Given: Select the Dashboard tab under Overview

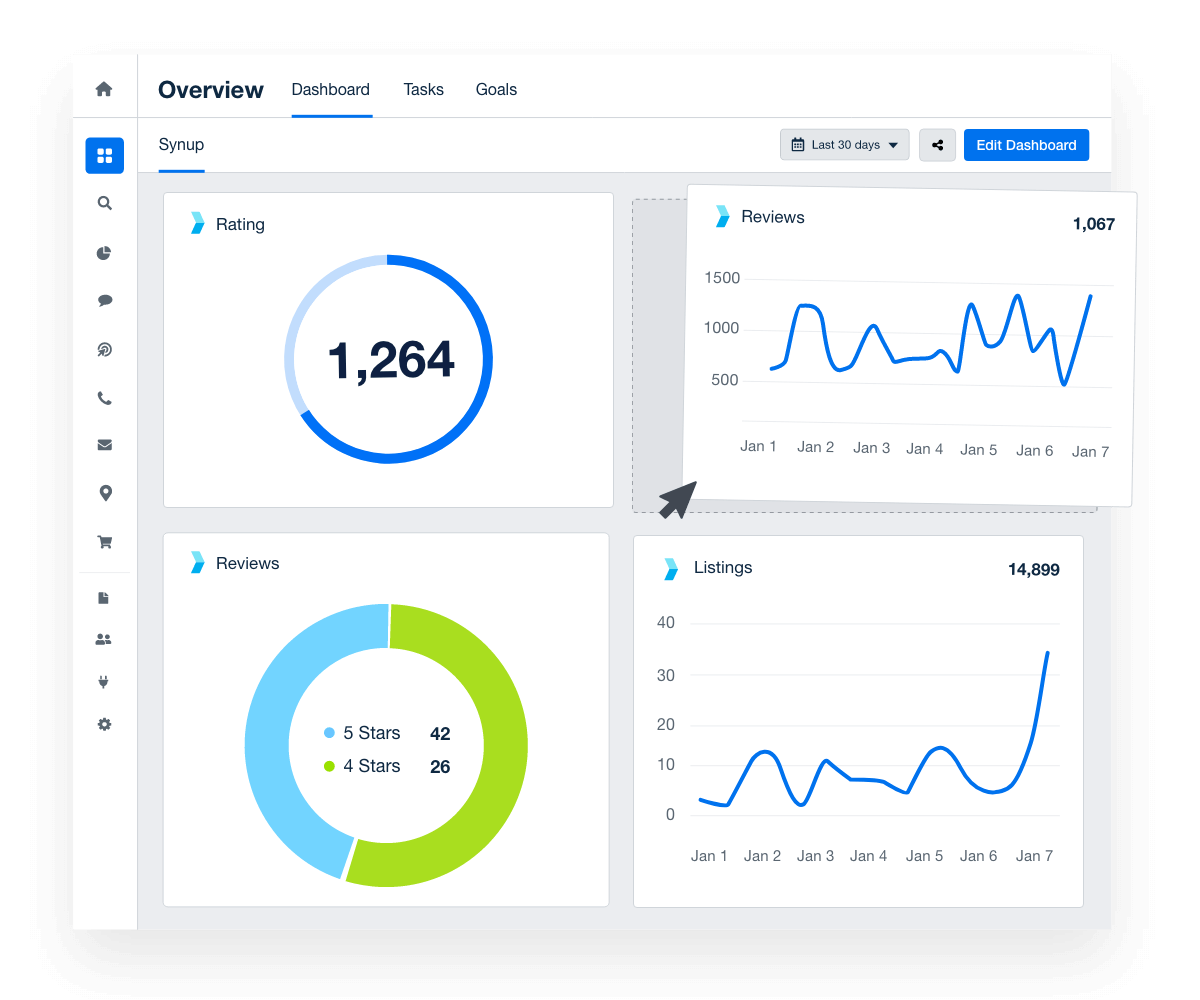Looking at the screenshot, I should pyautogui.click(x=331, y=89).
